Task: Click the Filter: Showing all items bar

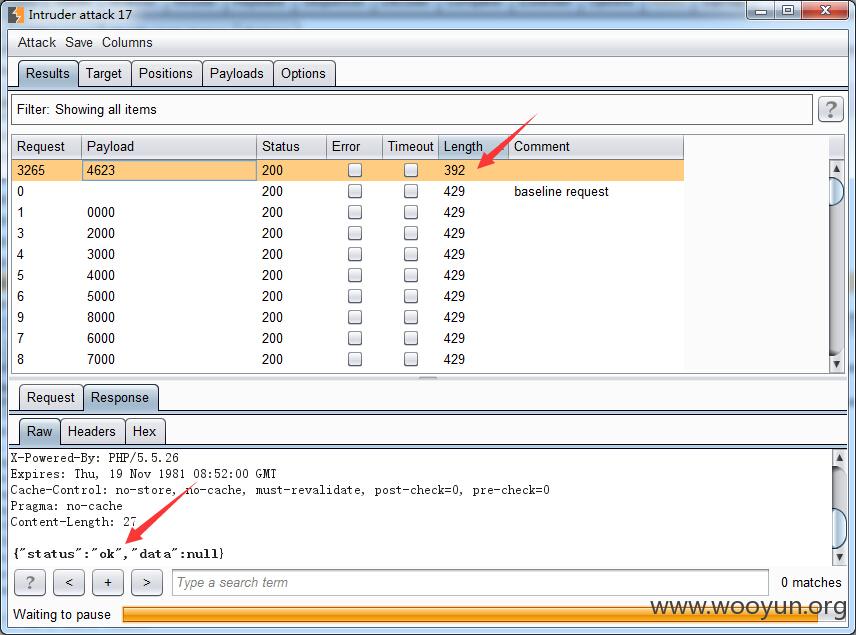Action: click(412, 109)
